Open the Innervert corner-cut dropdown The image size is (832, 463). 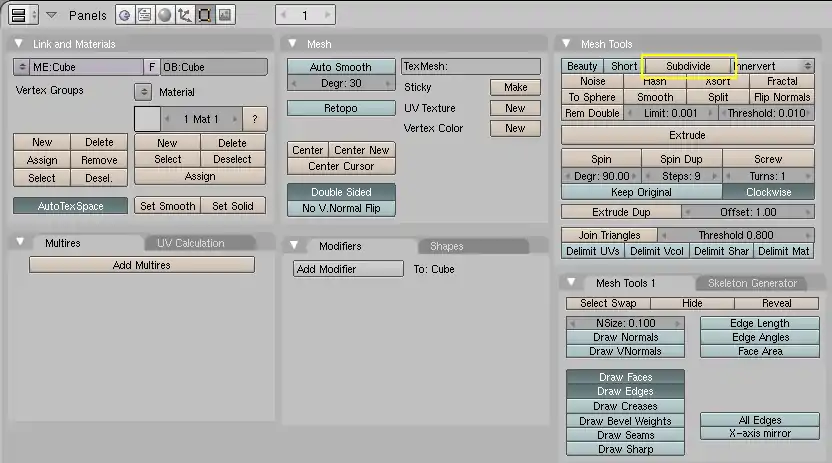click(x=775, y=66)
